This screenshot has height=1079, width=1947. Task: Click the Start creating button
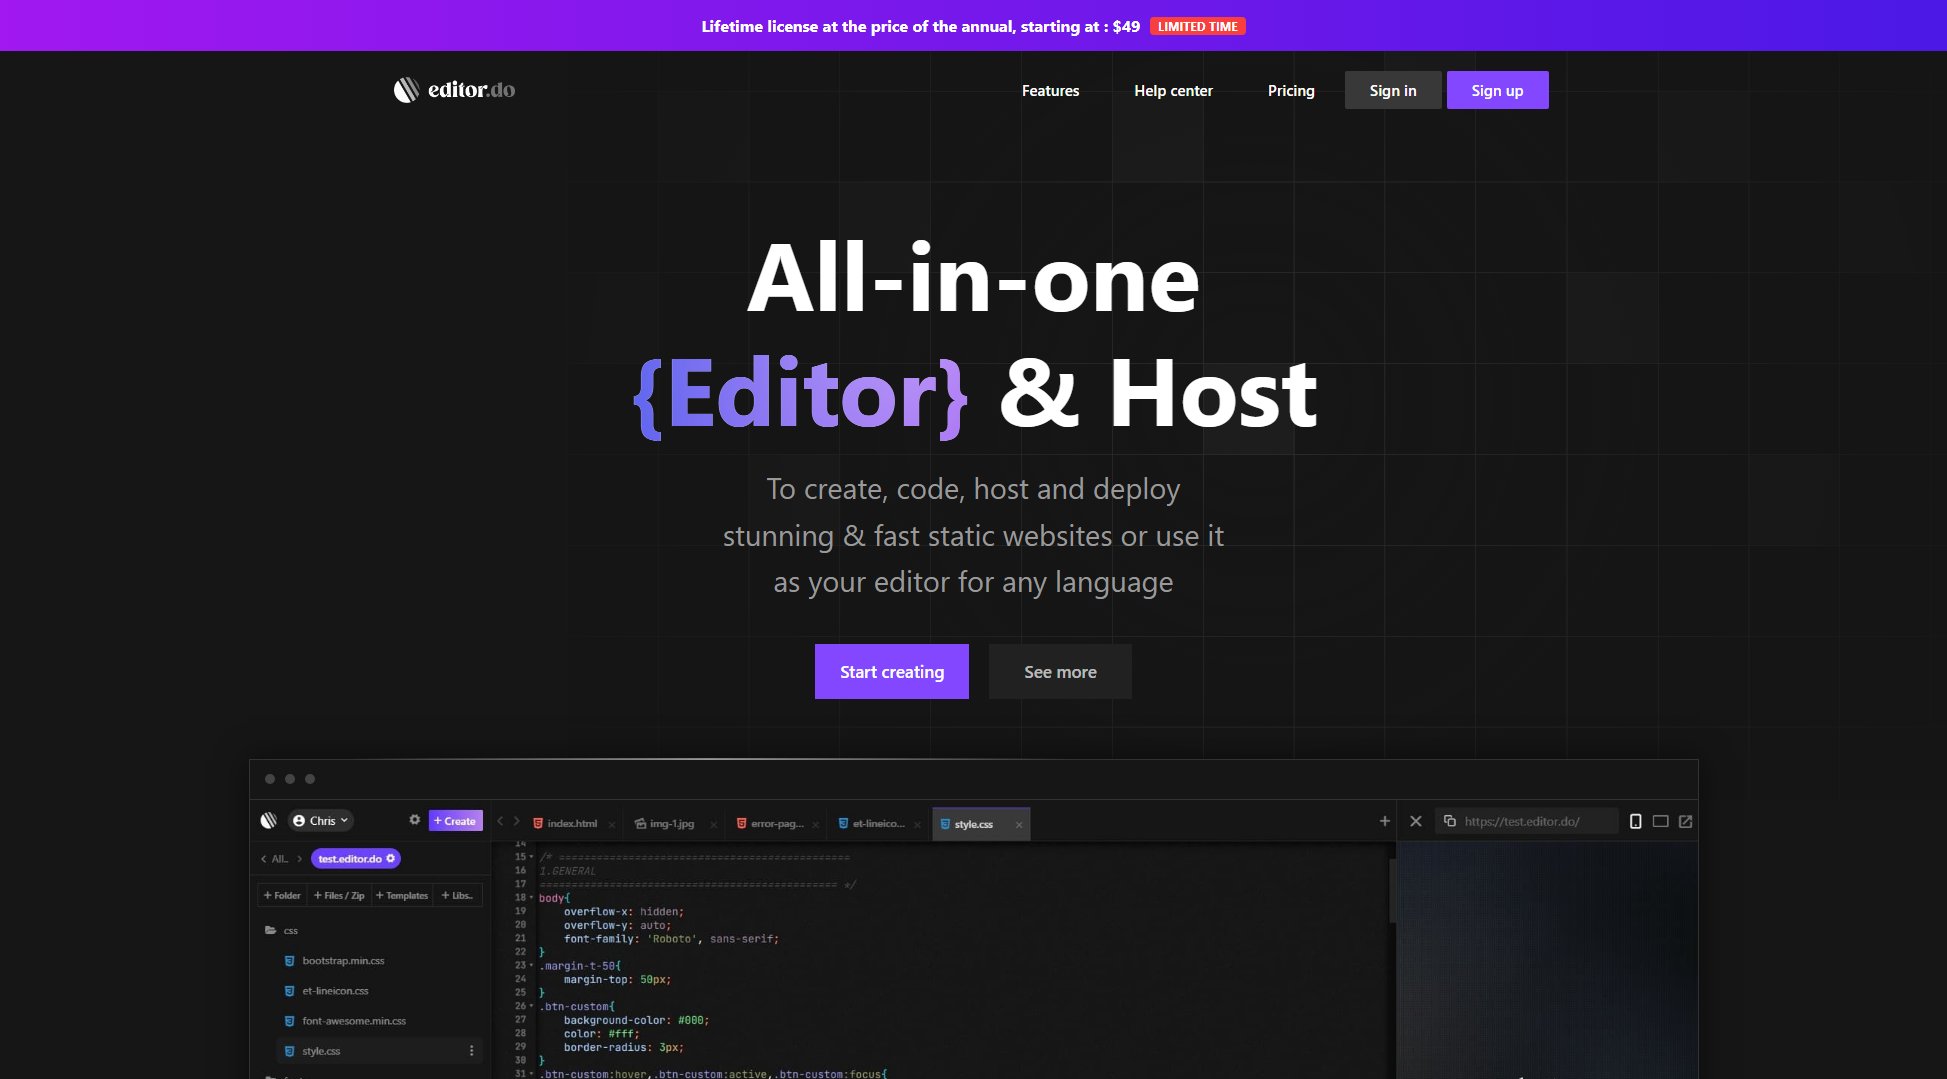tap(891, 672)
